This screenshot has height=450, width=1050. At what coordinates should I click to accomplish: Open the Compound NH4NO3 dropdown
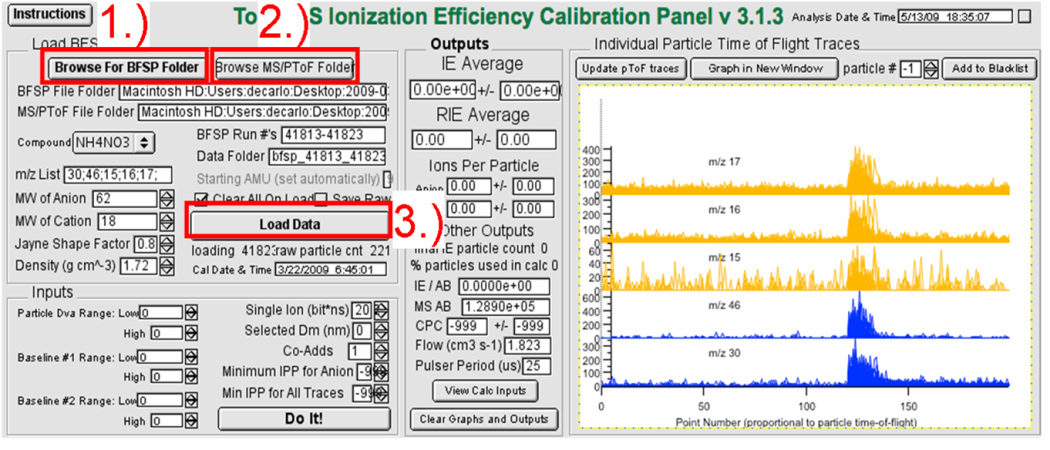point(116,143)
